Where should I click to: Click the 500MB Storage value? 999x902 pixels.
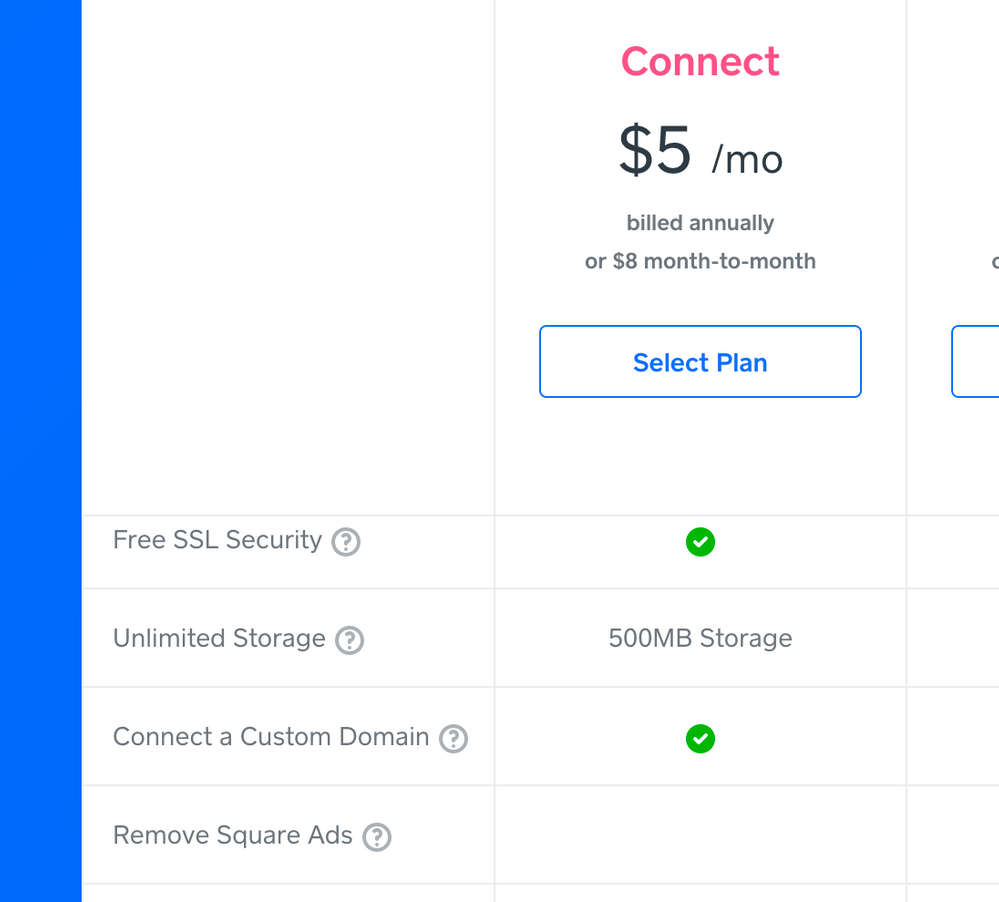(x=700, y=639)
